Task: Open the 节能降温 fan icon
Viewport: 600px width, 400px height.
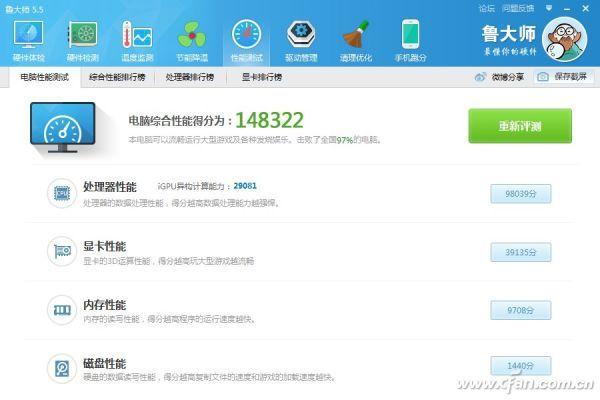Action: [192, 35]
